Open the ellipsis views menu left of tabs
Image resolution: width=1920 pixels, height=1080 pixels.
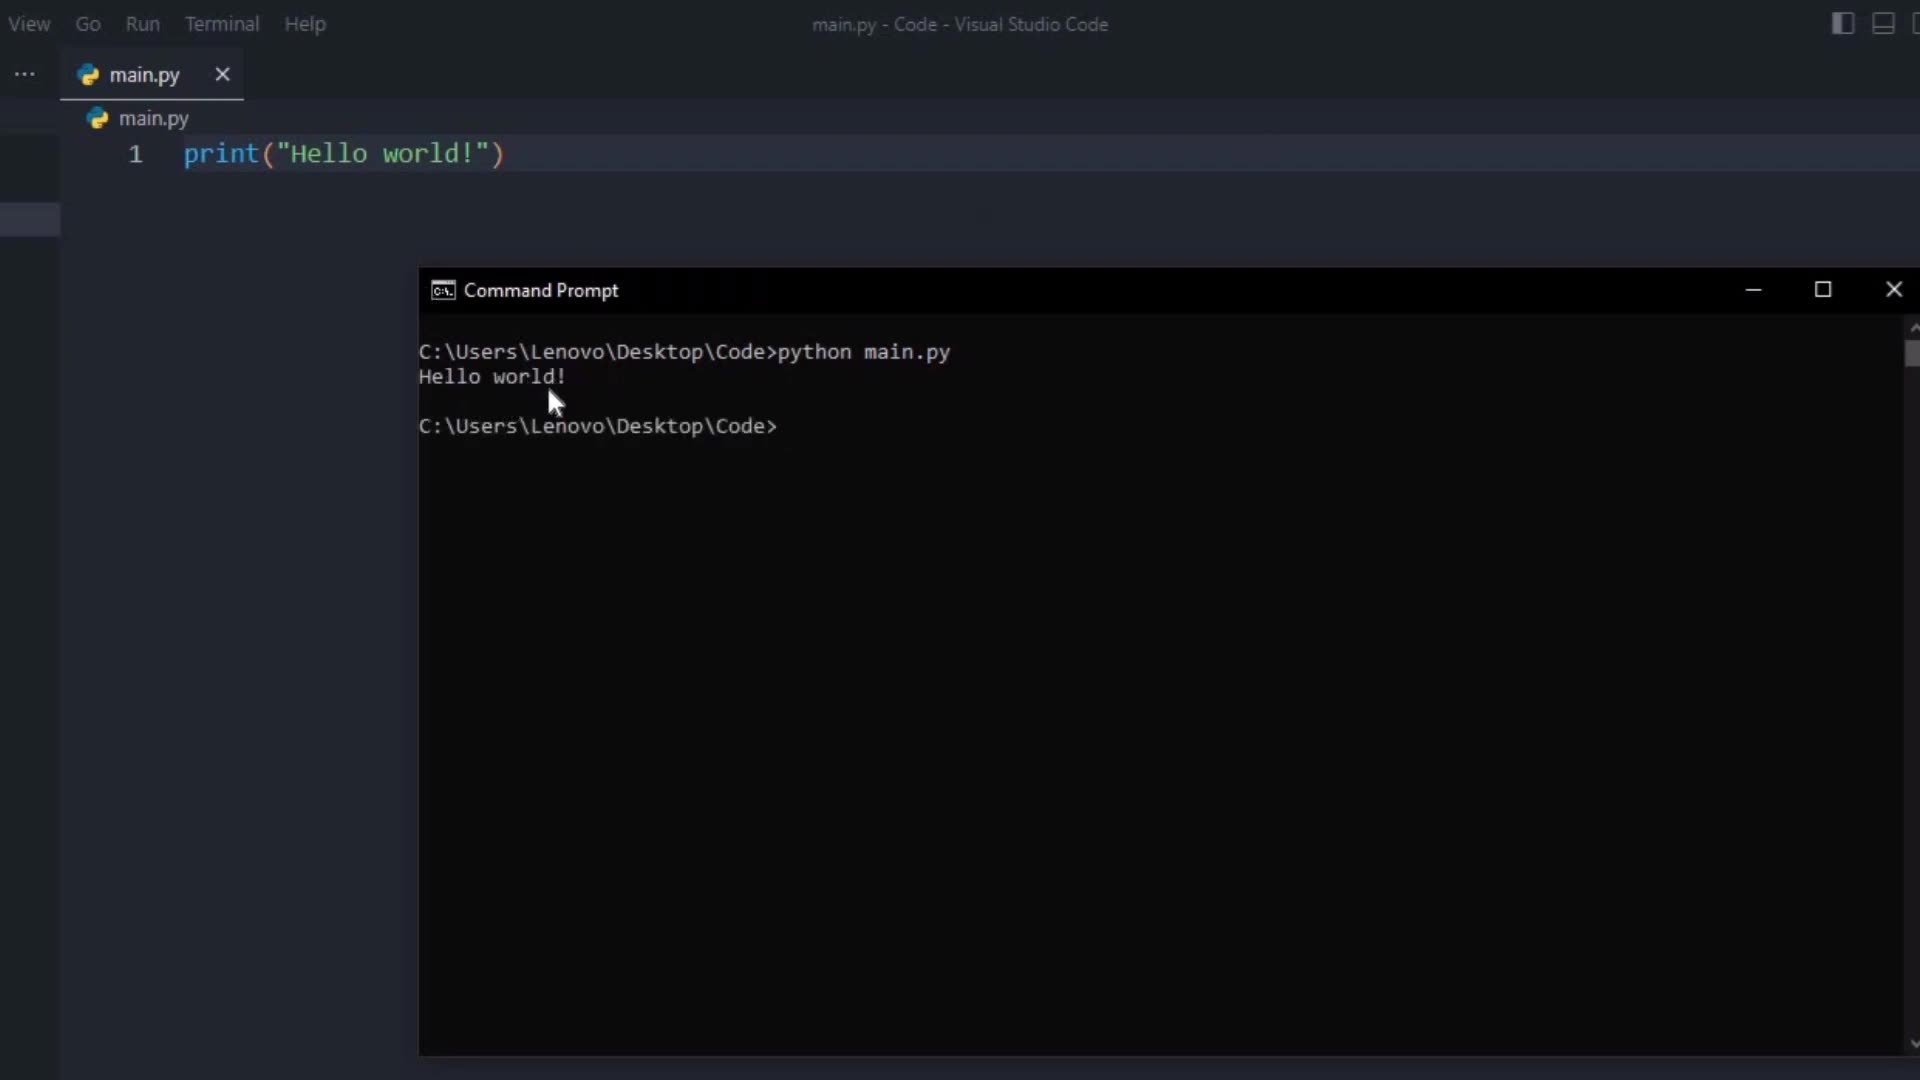coord(25,75)
